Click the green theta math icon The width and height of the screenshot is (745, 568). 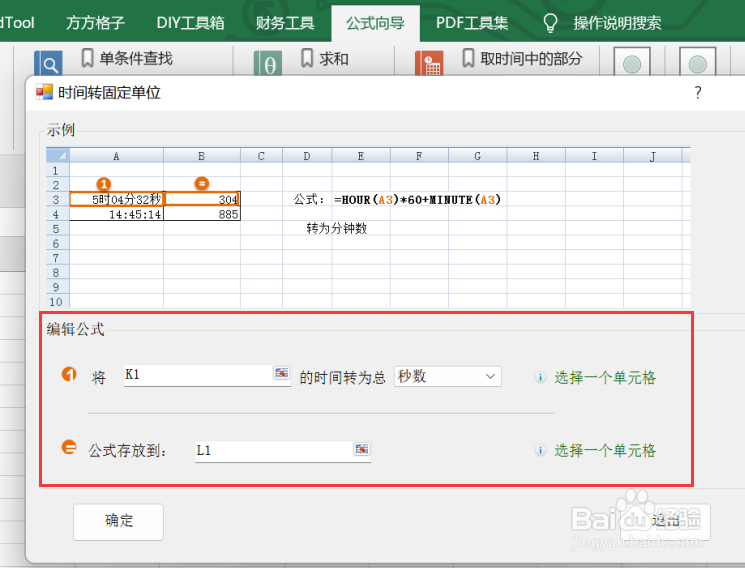267,63
